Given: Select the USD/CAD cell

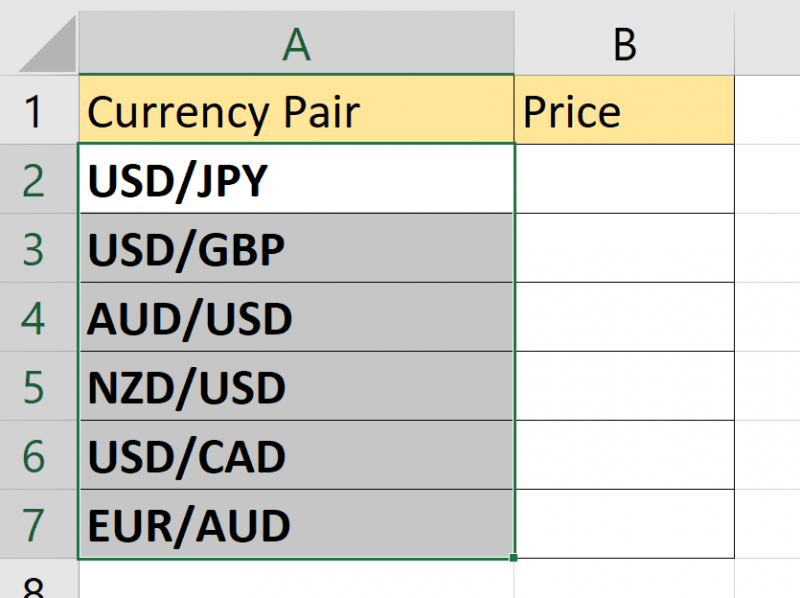Looking at the screenshot, I should pyautogui.click(x=296, y=456).
